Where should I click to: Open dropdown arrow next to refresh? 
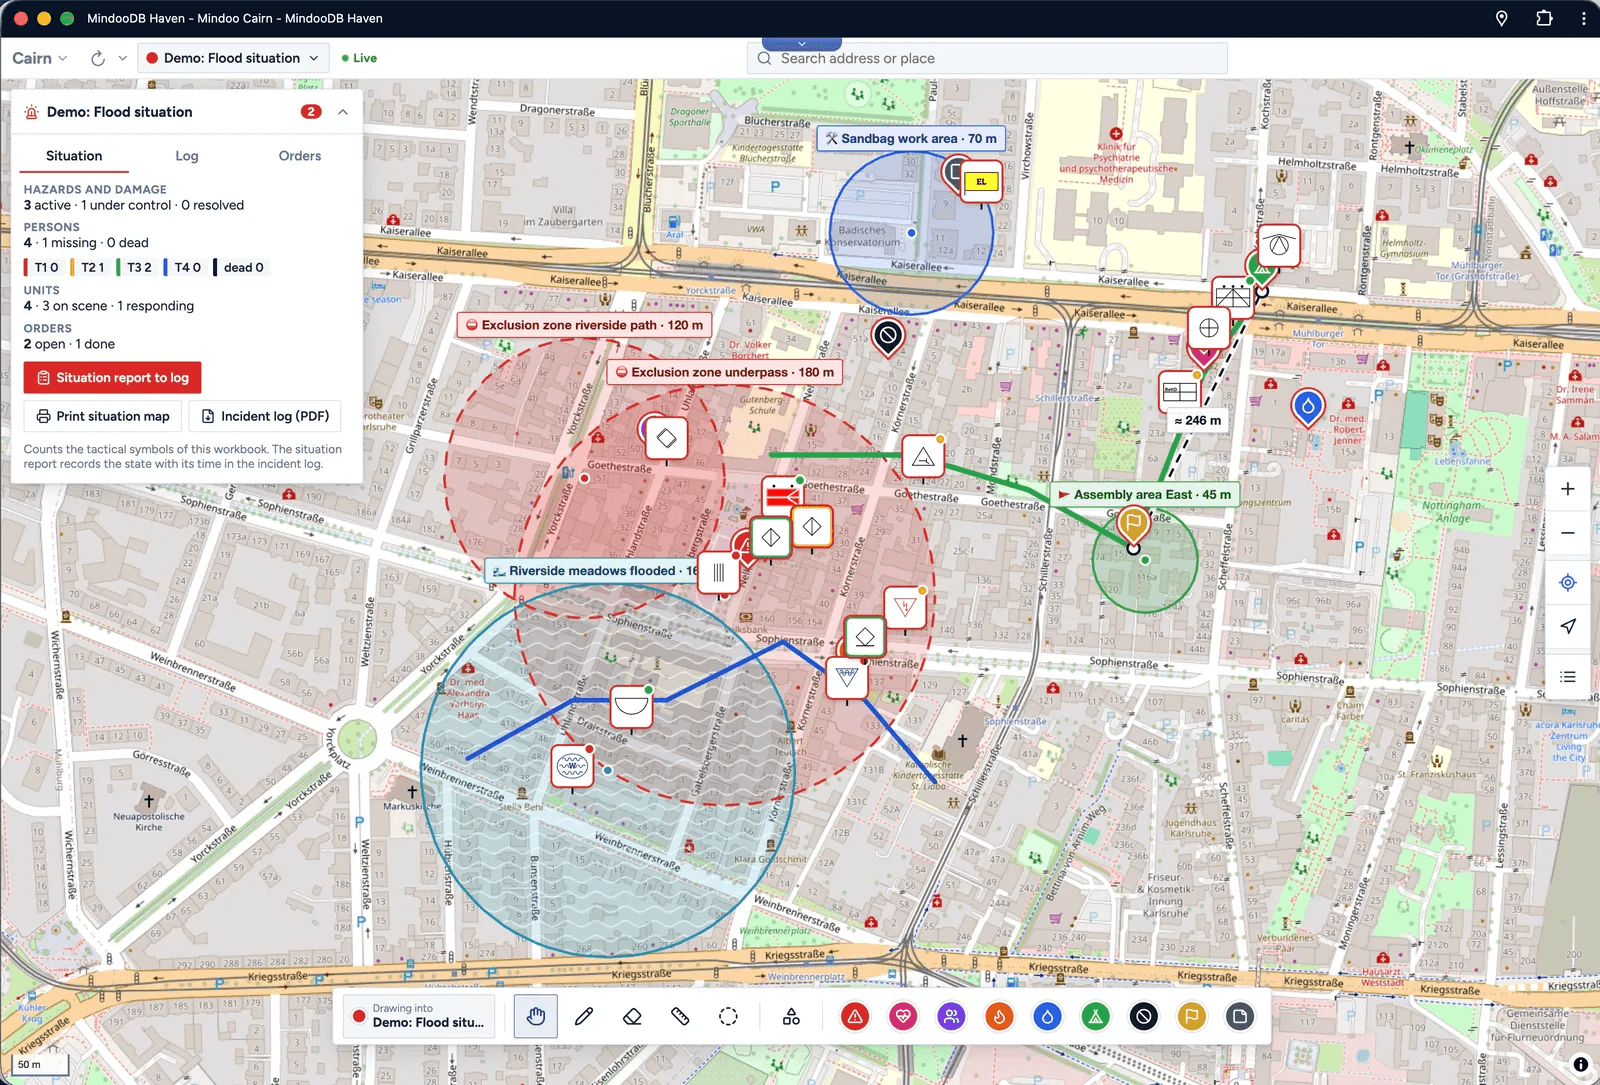122,58
